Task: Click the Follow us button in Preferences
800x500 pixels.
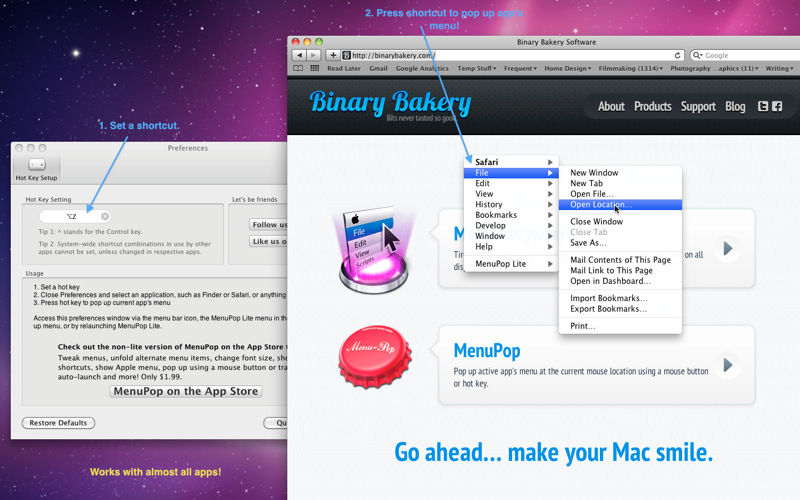Action: (268, 224)
